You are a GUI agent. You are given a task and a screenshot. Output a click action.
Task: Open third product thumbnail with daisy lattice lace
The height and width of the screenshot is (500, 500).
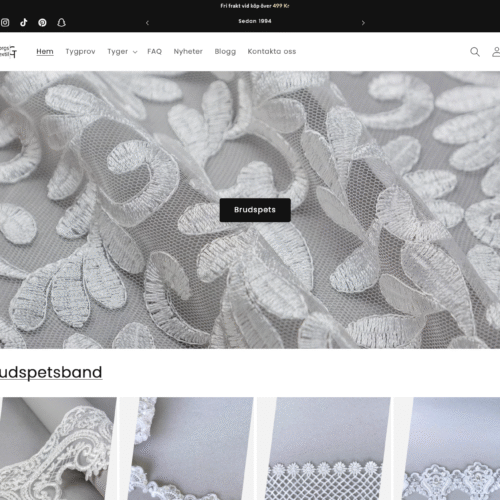point(323,448)
